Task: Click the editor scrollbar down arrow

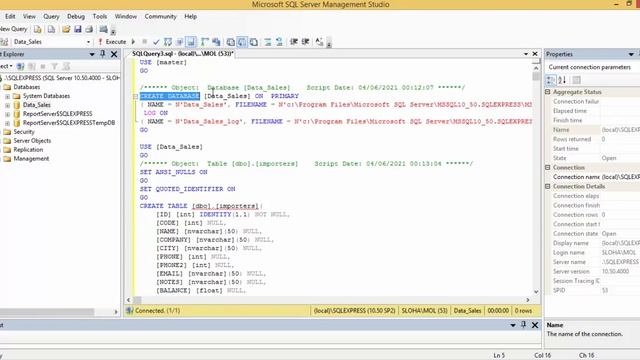Action: [536, 291]
